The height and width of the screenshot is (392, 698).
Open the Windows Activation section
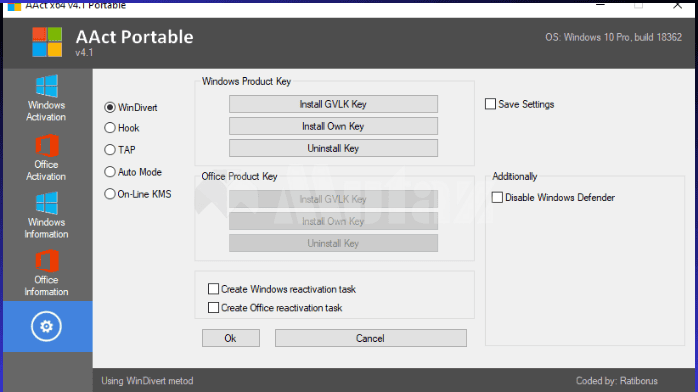click(x=46, y=98)
